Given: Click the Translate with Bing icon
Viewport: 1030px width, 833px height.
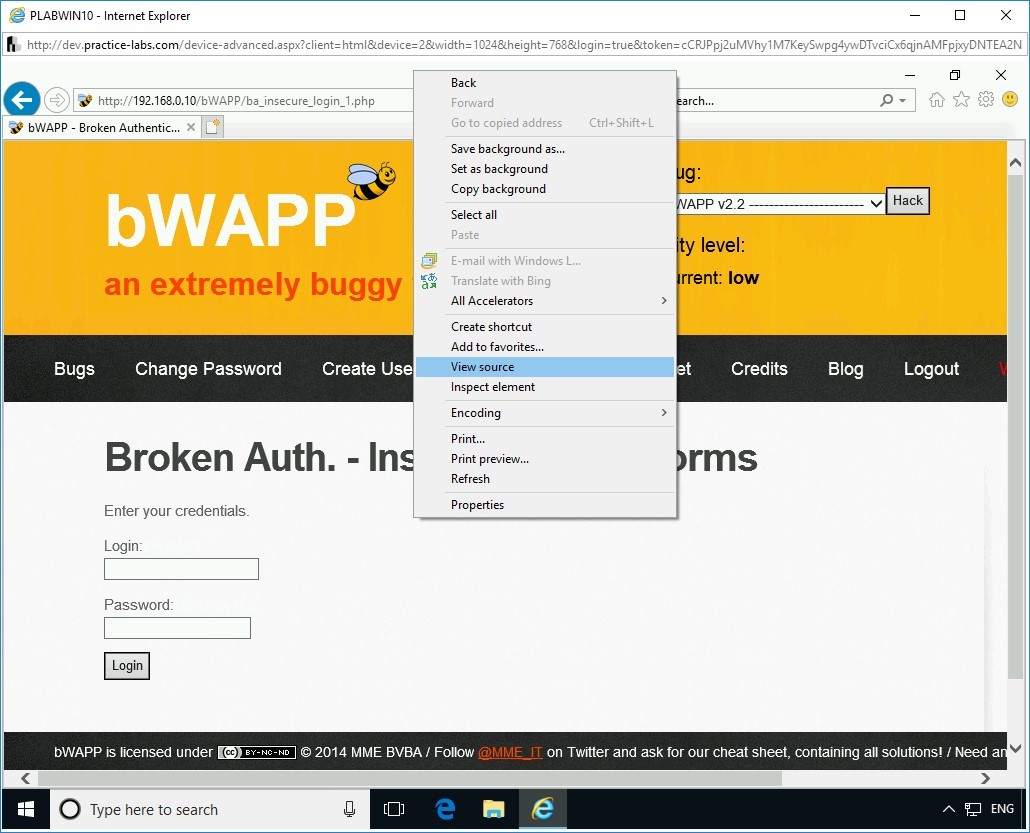Looking at the screenshot, I should tap(430, 280).
